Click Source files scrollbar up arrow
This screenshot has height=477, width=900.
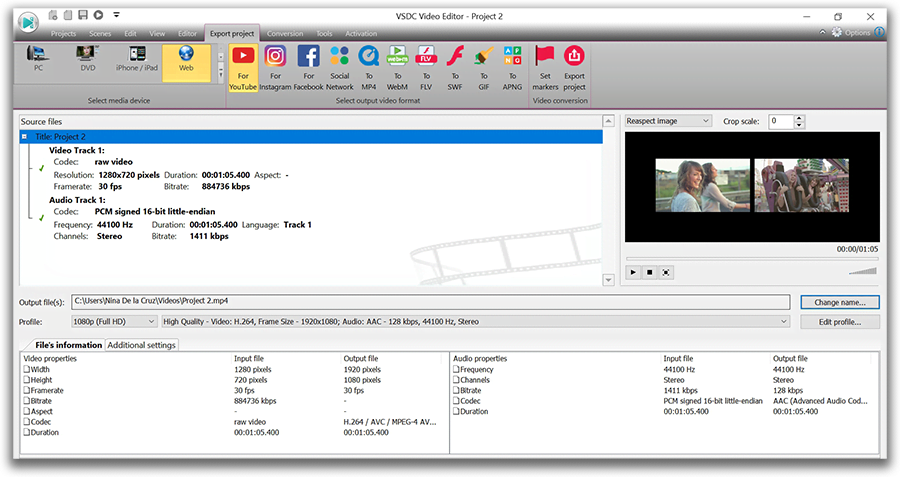click(x=608, y=121)
